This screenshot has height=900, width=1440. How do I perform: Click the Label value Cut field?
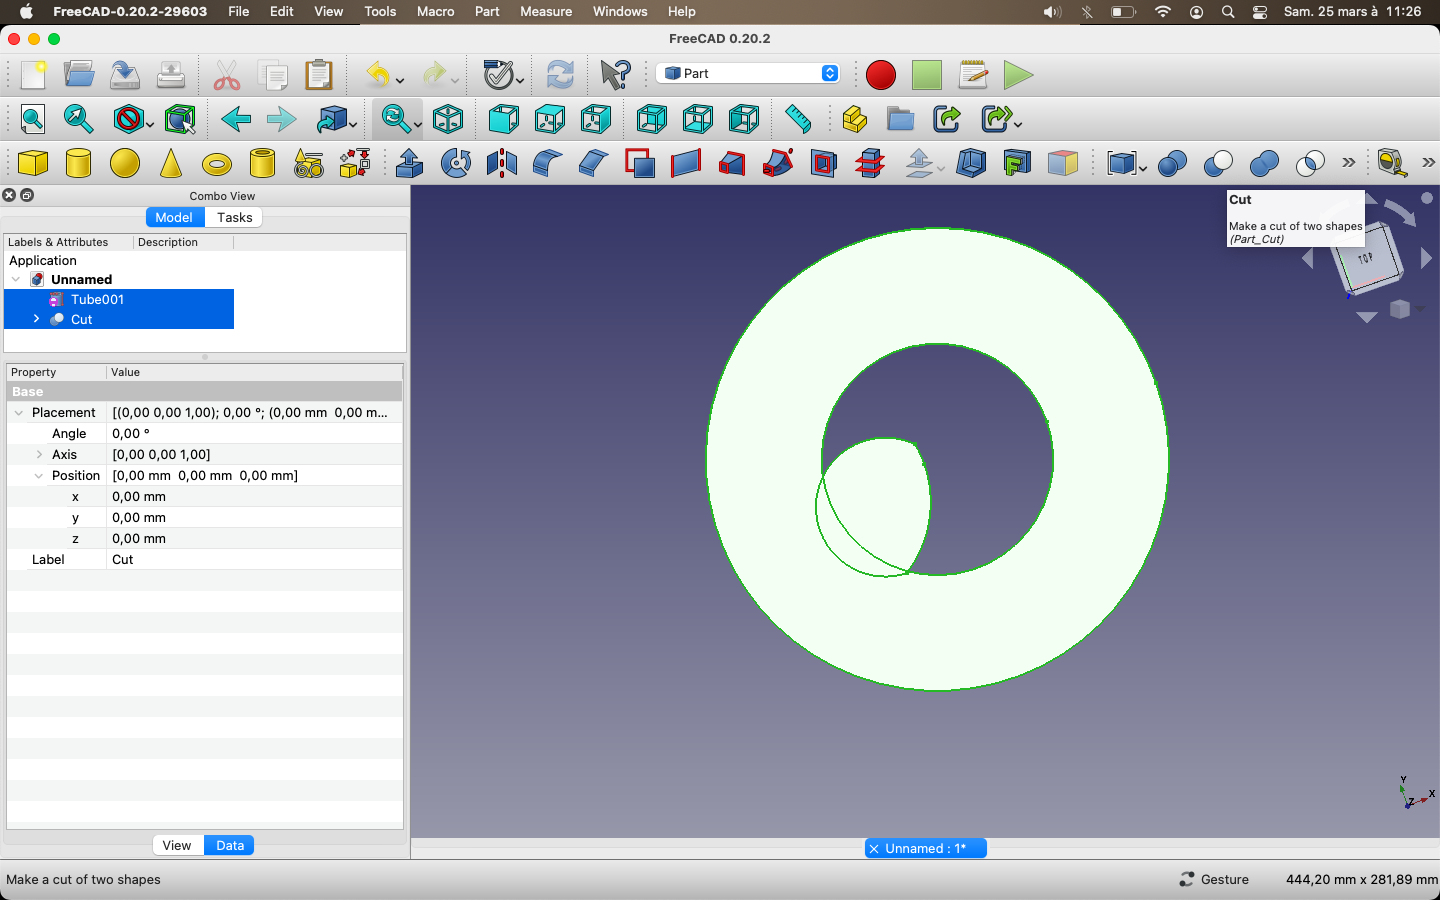pos(254,560)
